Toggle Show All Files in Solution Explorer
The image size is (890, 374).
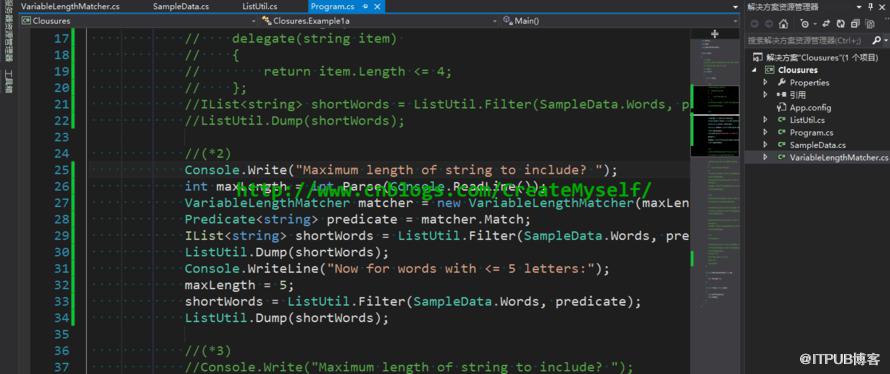click(870, 24)
